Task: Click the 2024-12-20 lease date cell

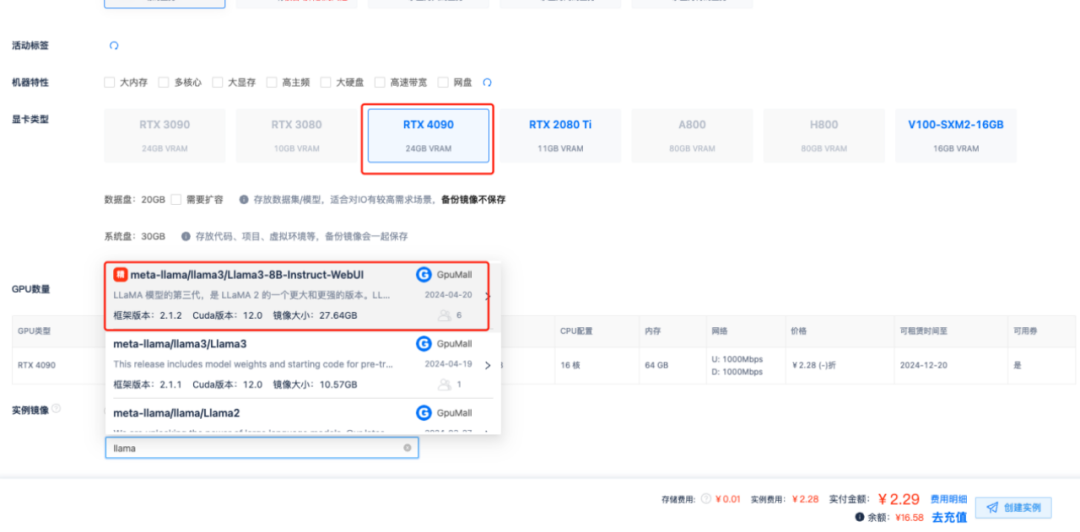Action: point(922,365)
